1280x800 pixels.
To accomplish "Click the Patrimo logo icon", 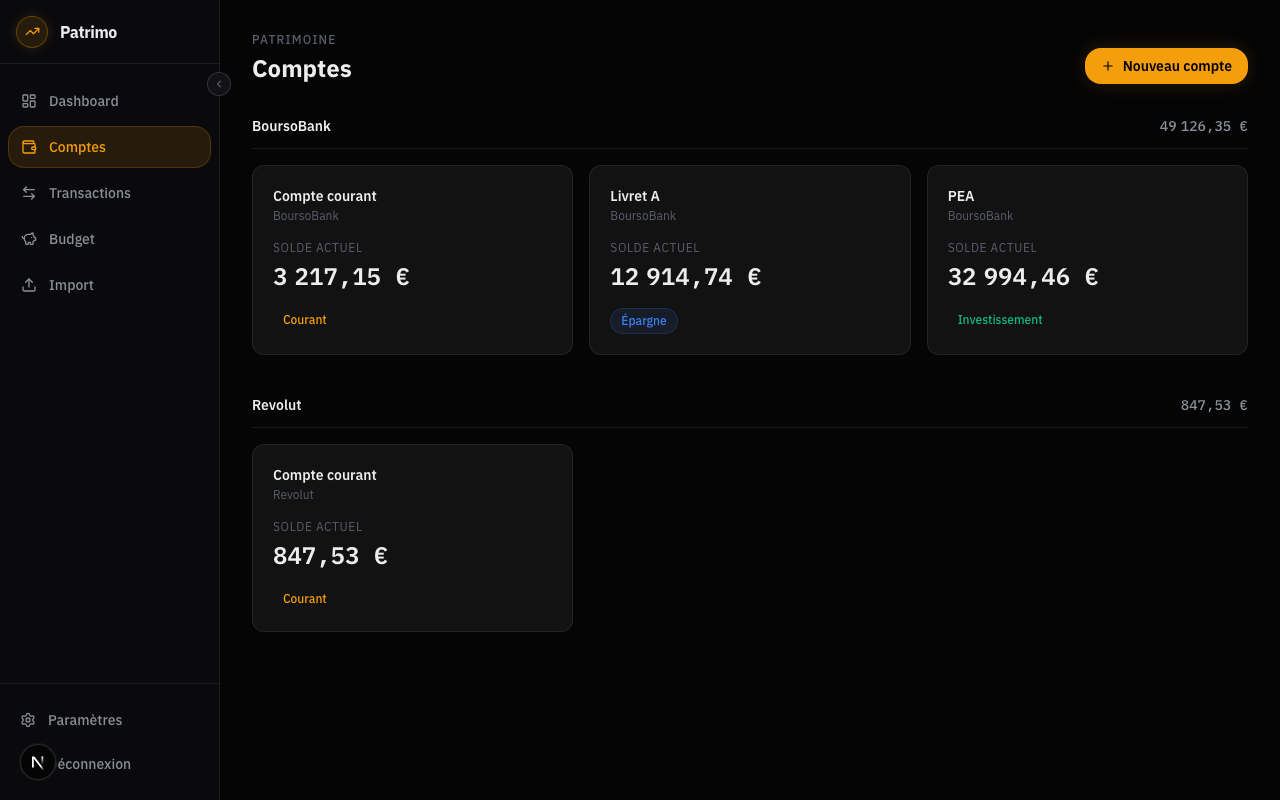I will pyautogui.click(x=32, y=32).
